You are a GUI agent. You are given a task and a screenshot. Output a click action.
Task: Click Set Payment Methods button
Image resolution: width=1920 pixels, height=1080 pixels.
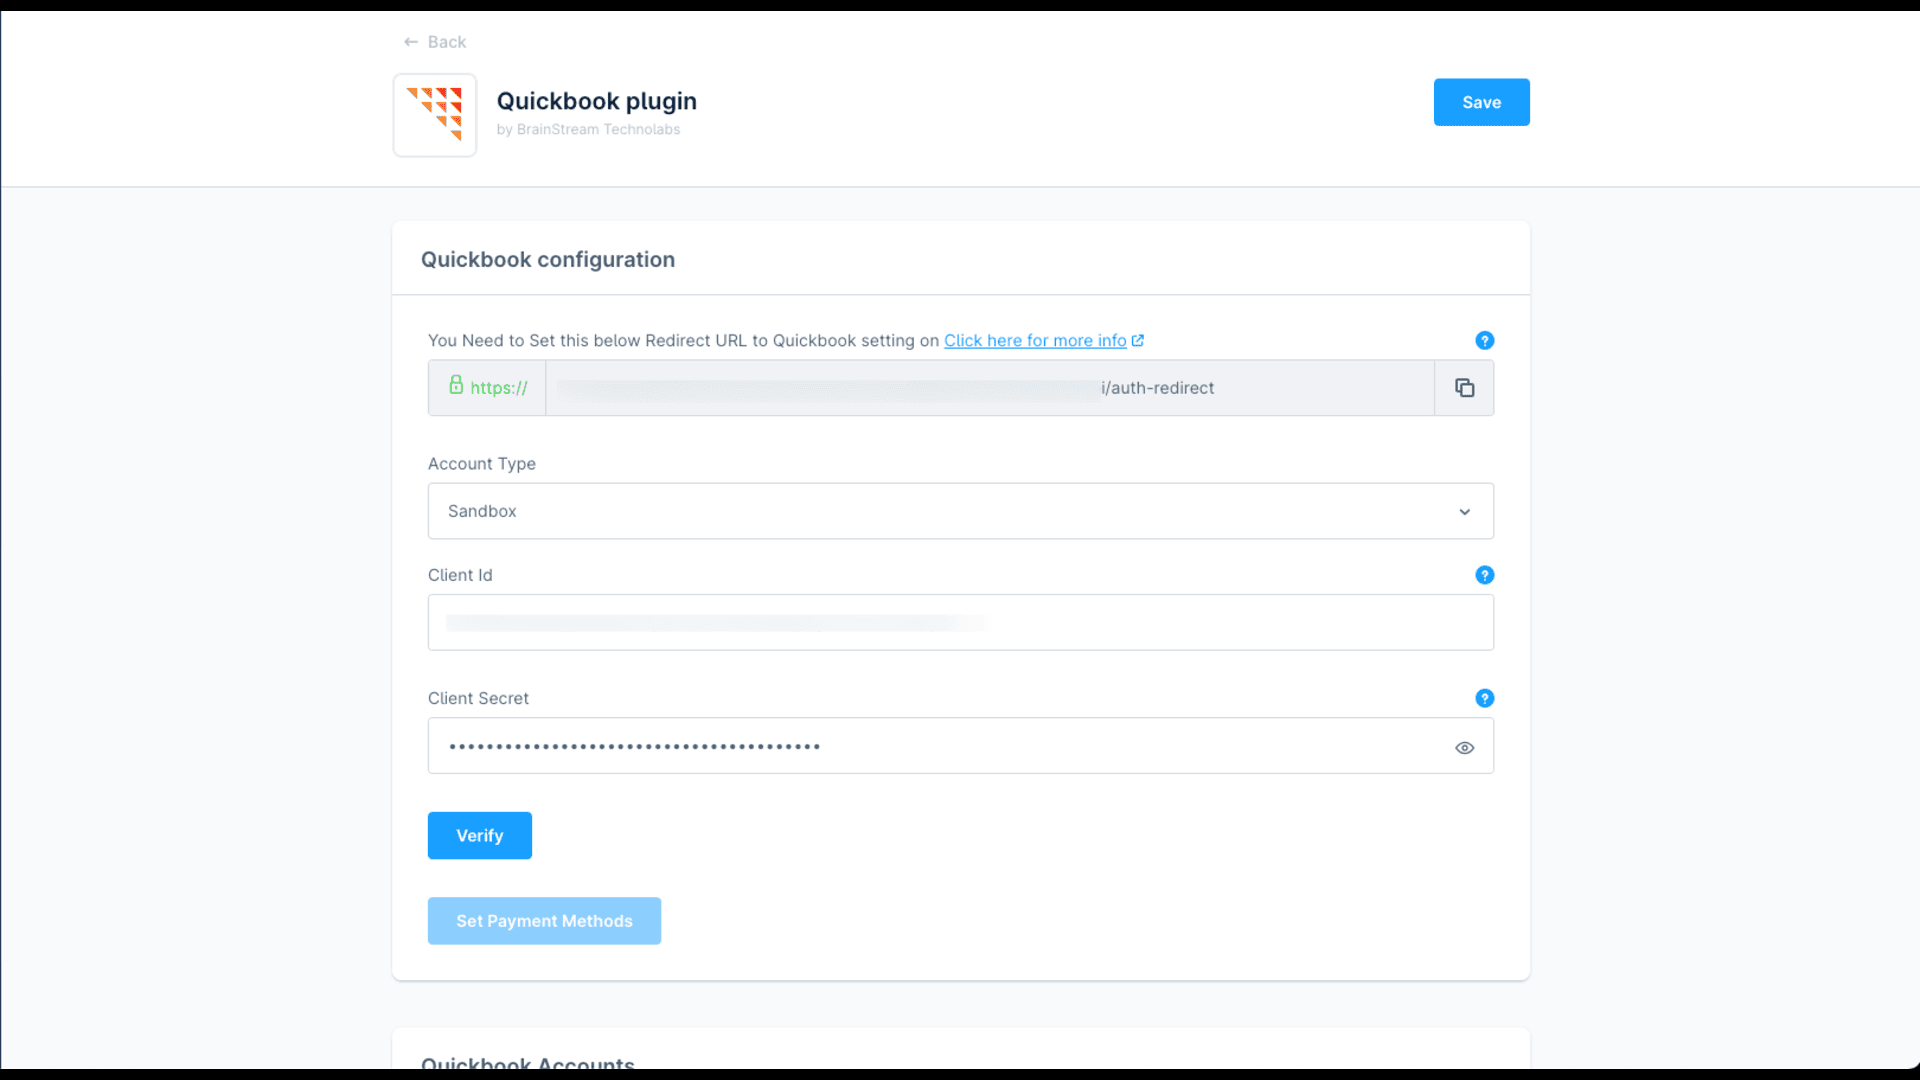[x=544, y=921]
